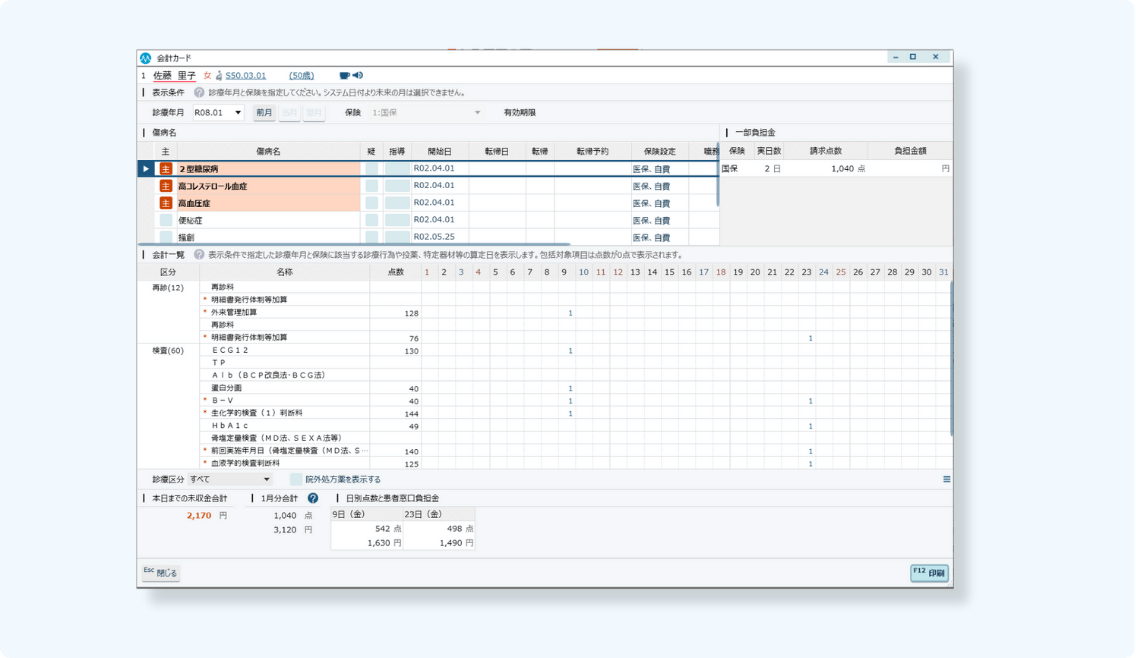Click the speaker icon in patient header
Viewport: 1136px width, 658px height.
357,75
